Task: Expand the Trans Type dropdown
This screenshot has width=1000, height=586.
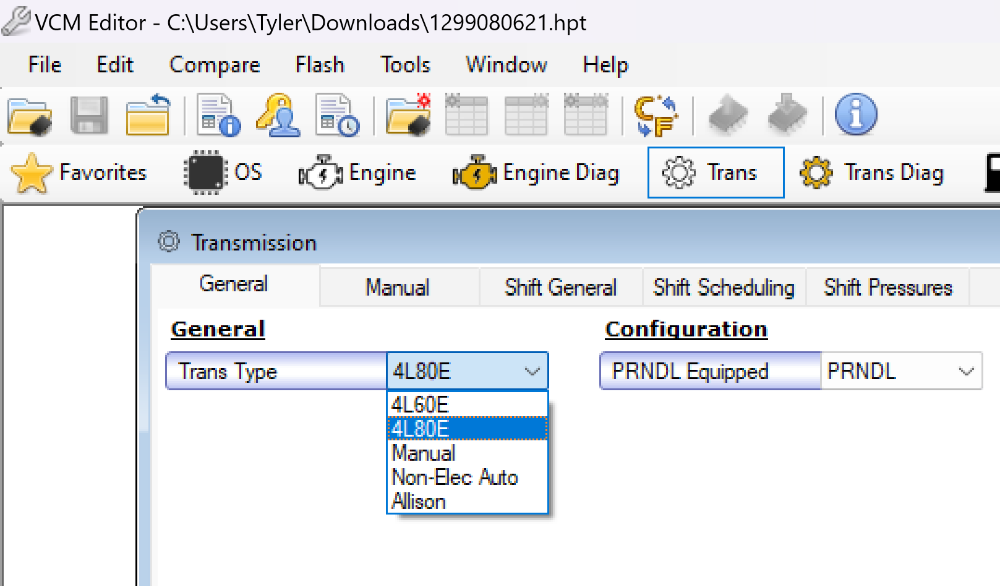Action: coord(532,372)
